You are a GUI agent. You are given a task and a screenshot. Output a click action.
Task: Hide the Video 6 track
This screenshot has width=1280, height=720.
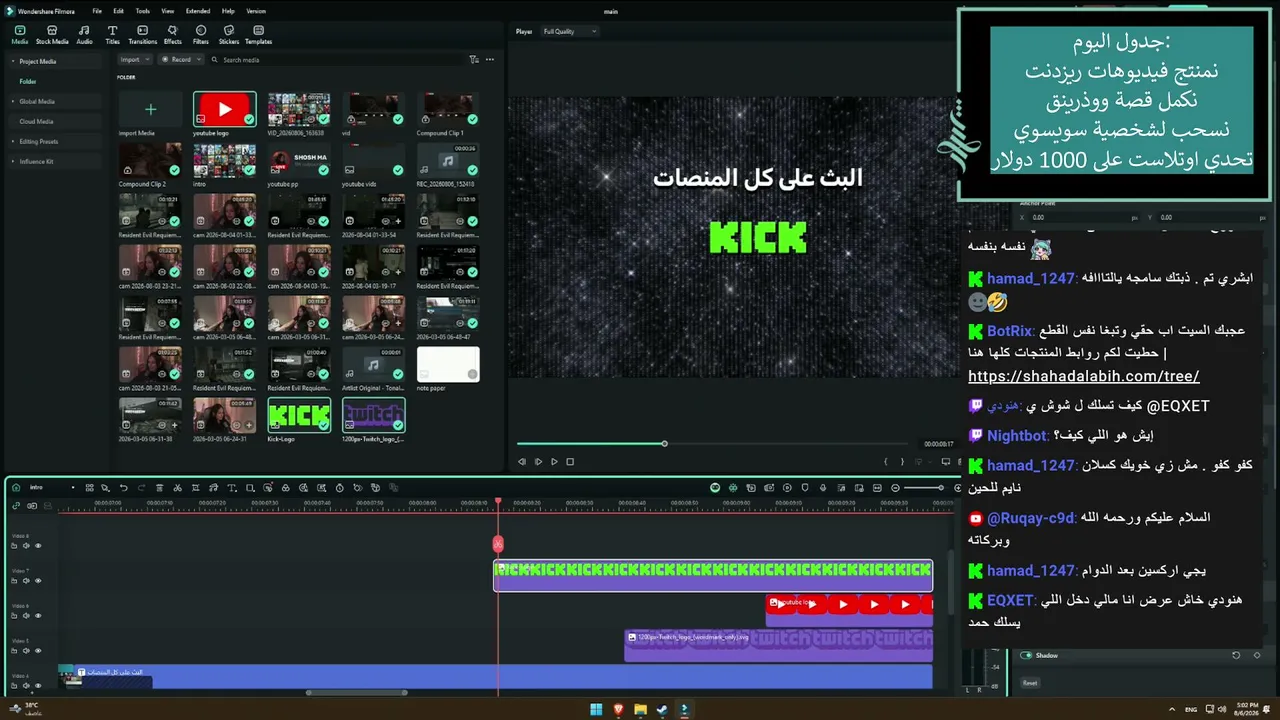(38, 616)
